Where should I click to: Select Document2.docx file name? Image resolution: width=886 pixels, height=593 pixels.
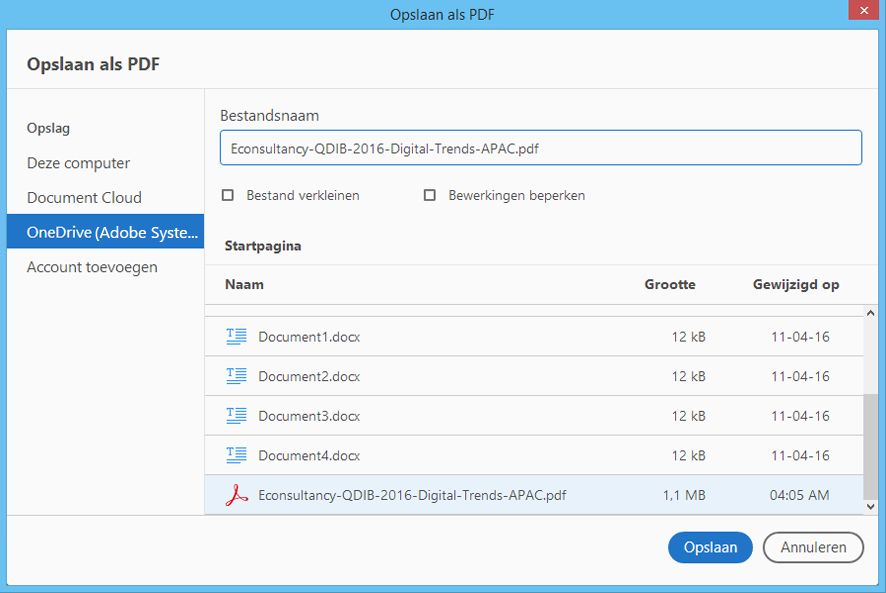pyautogui.click(x=309, y=376)
